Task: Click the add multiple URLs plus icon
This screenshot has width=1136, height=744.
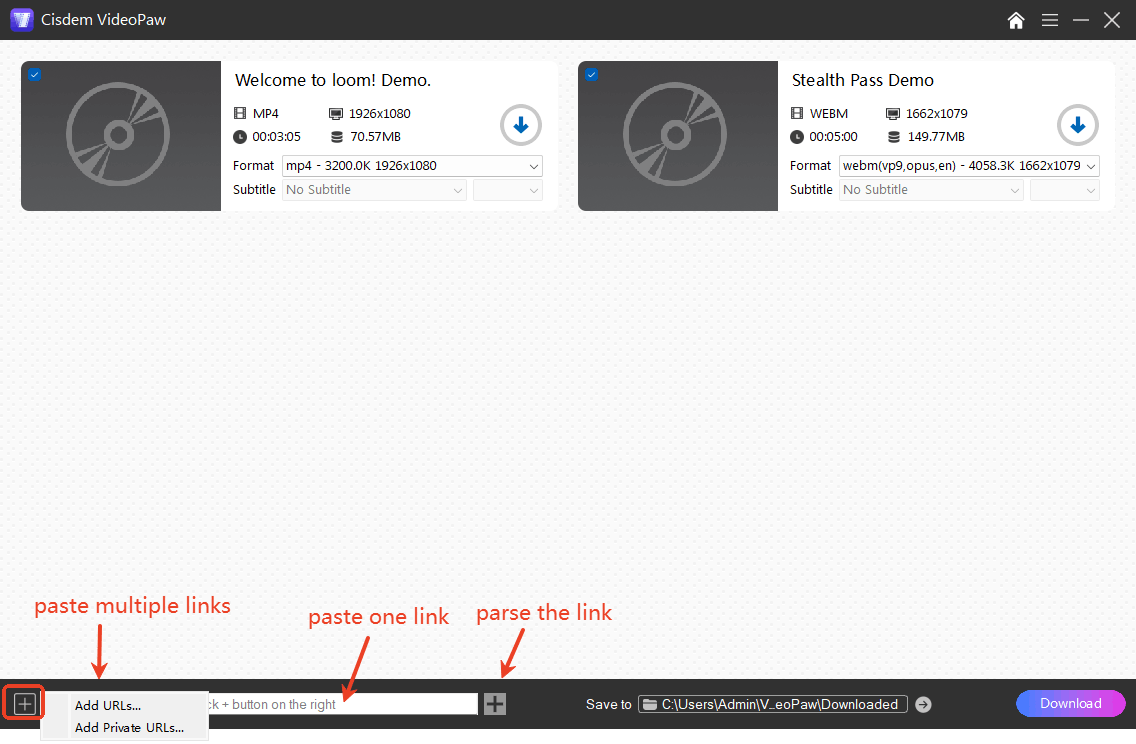Action: 25,703
